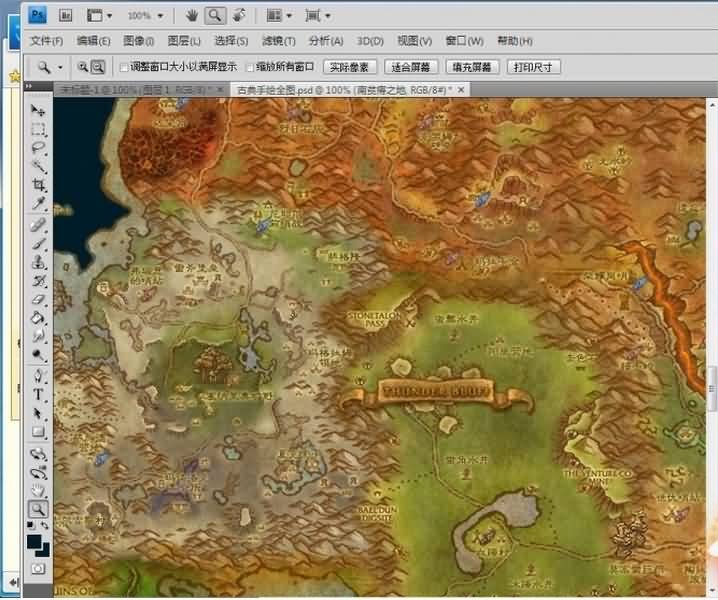
Task: Click the Hand tool in application bar
Action: pos(191,16)
